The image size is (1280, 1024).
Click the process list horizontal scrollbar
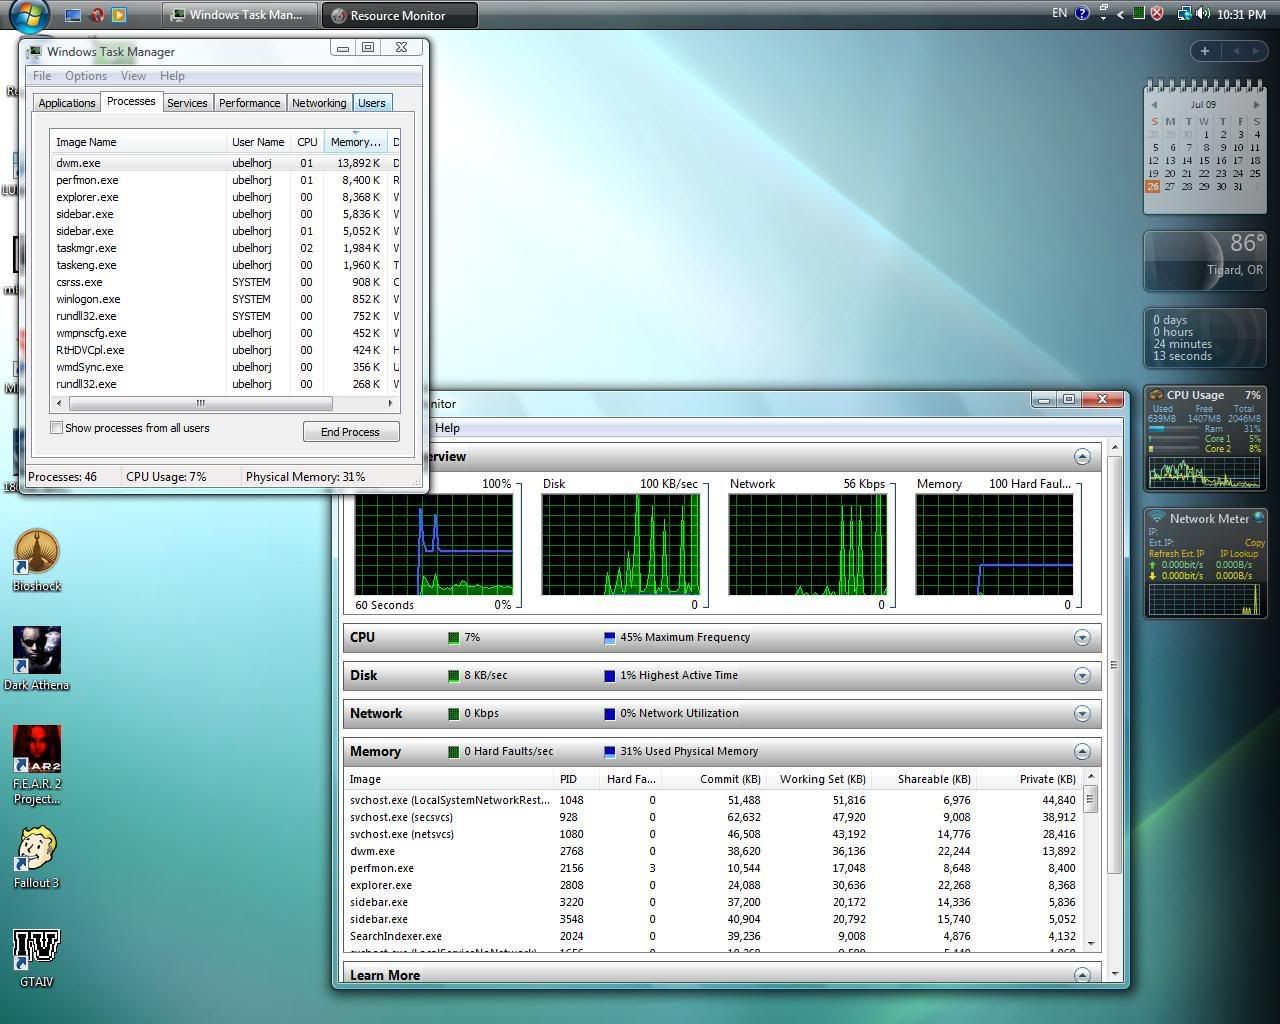pyautogui.click(x=200, y=404)
